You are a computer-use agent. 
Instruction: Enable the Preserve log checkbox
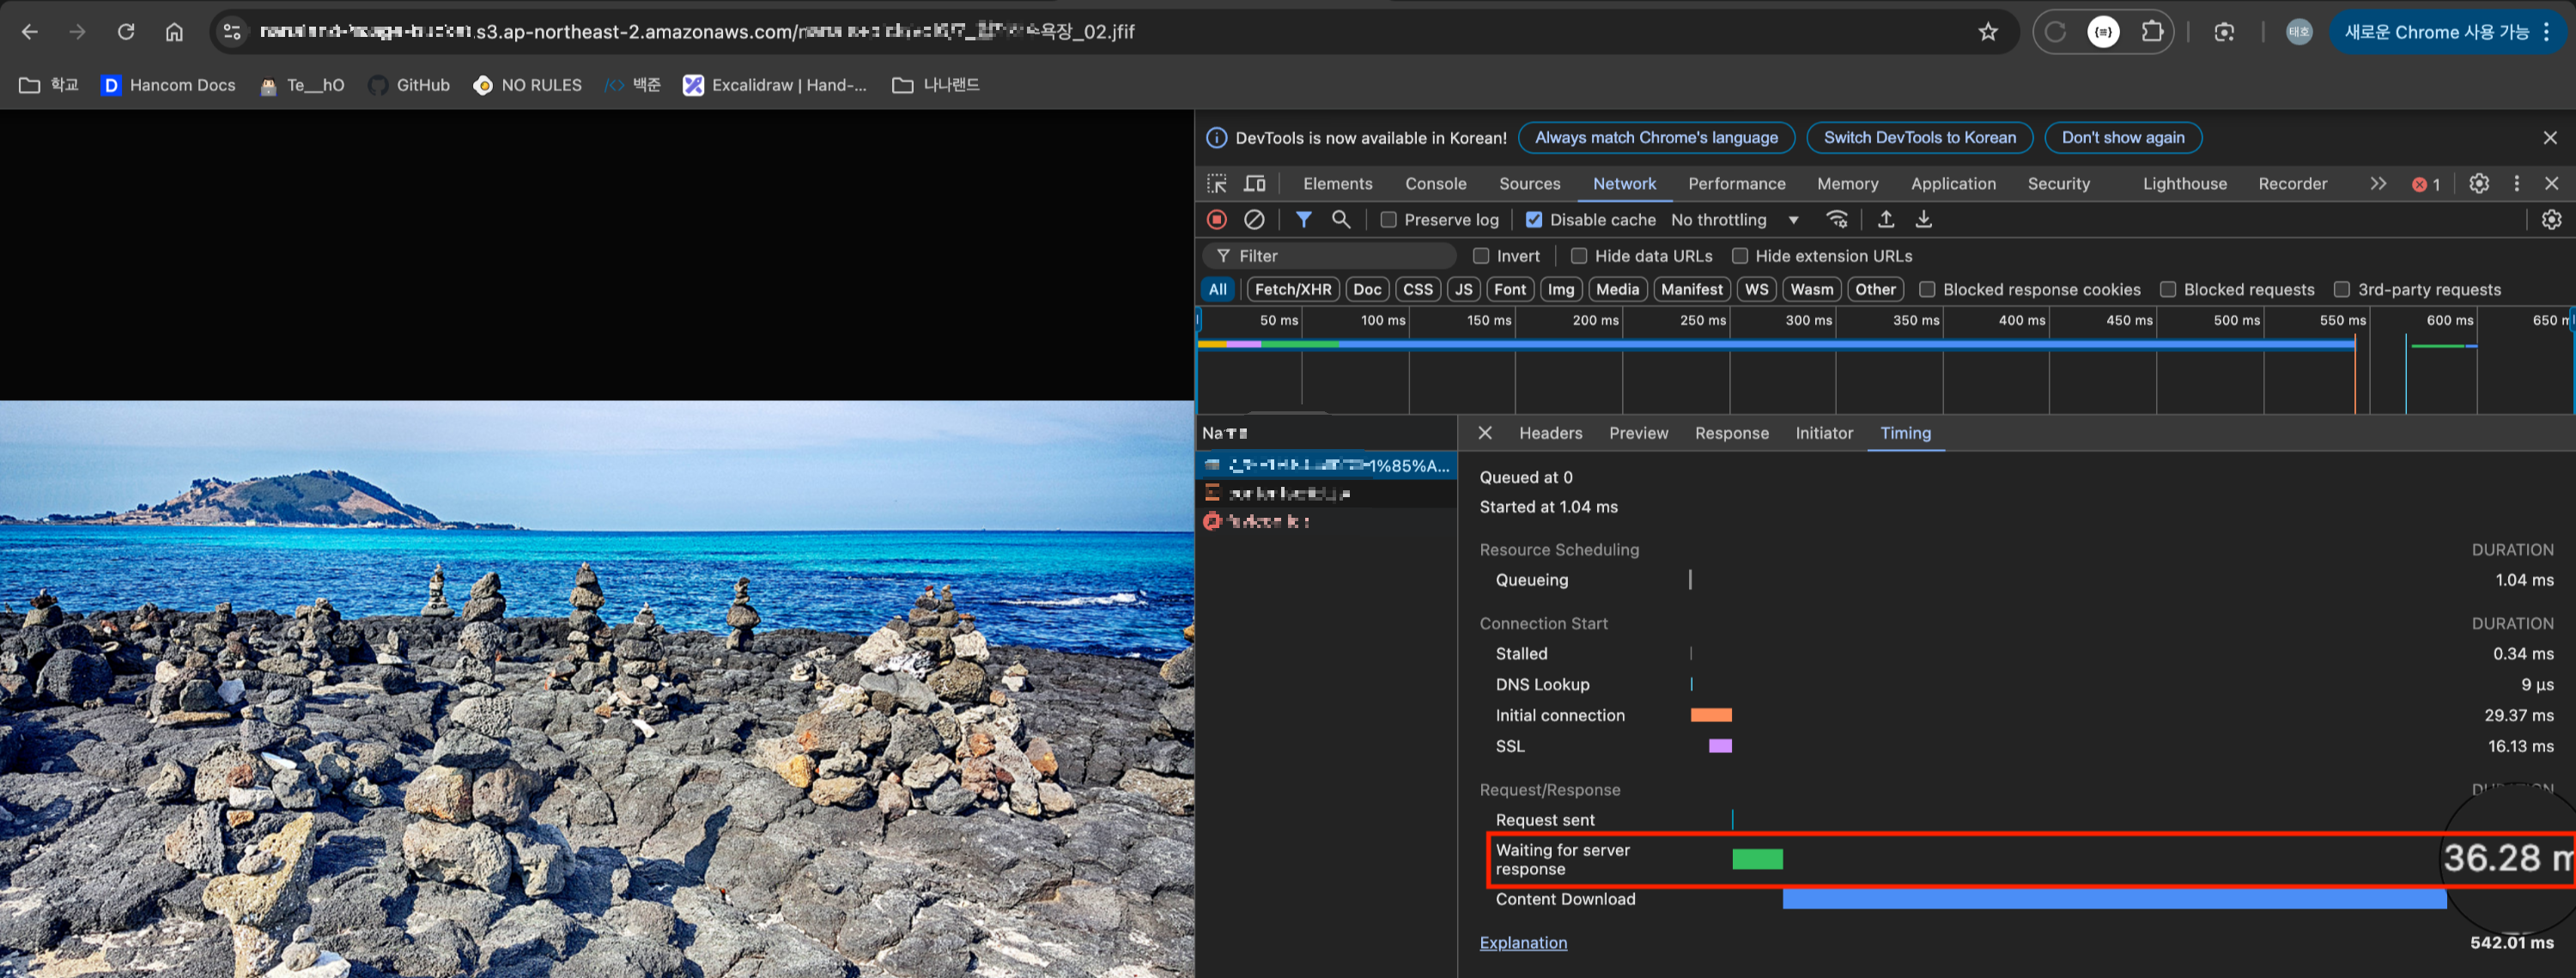click(x=1388, y=220)
